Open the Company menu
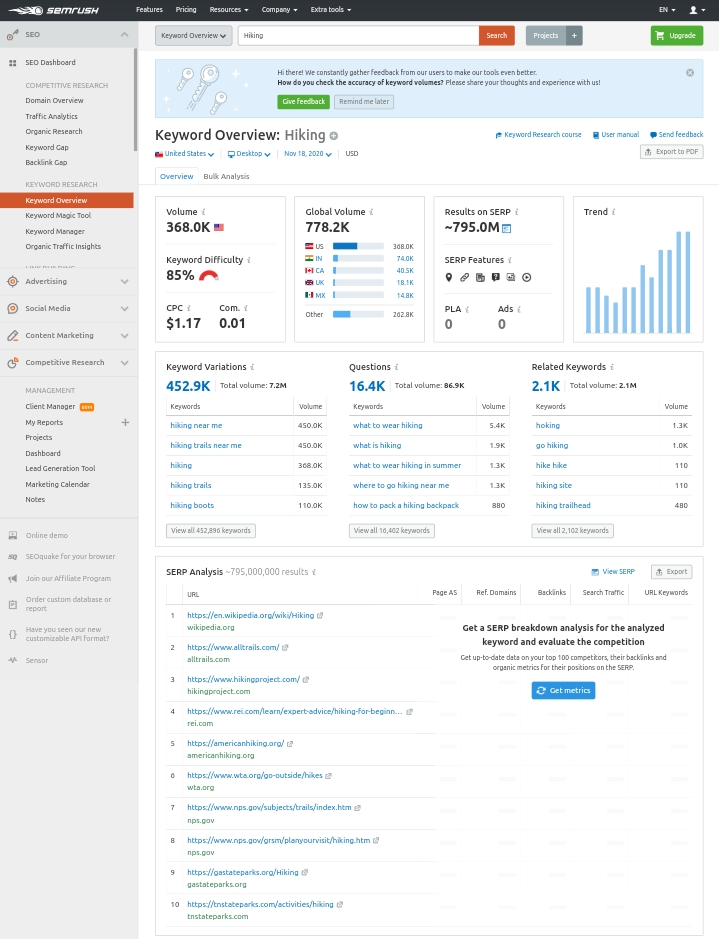 tap(280, 10)
